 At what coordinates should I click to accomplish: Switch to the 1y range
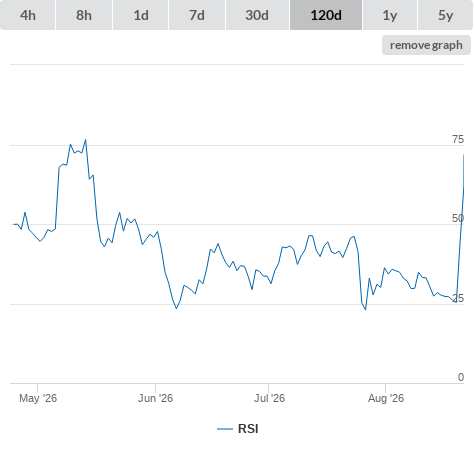390,15
